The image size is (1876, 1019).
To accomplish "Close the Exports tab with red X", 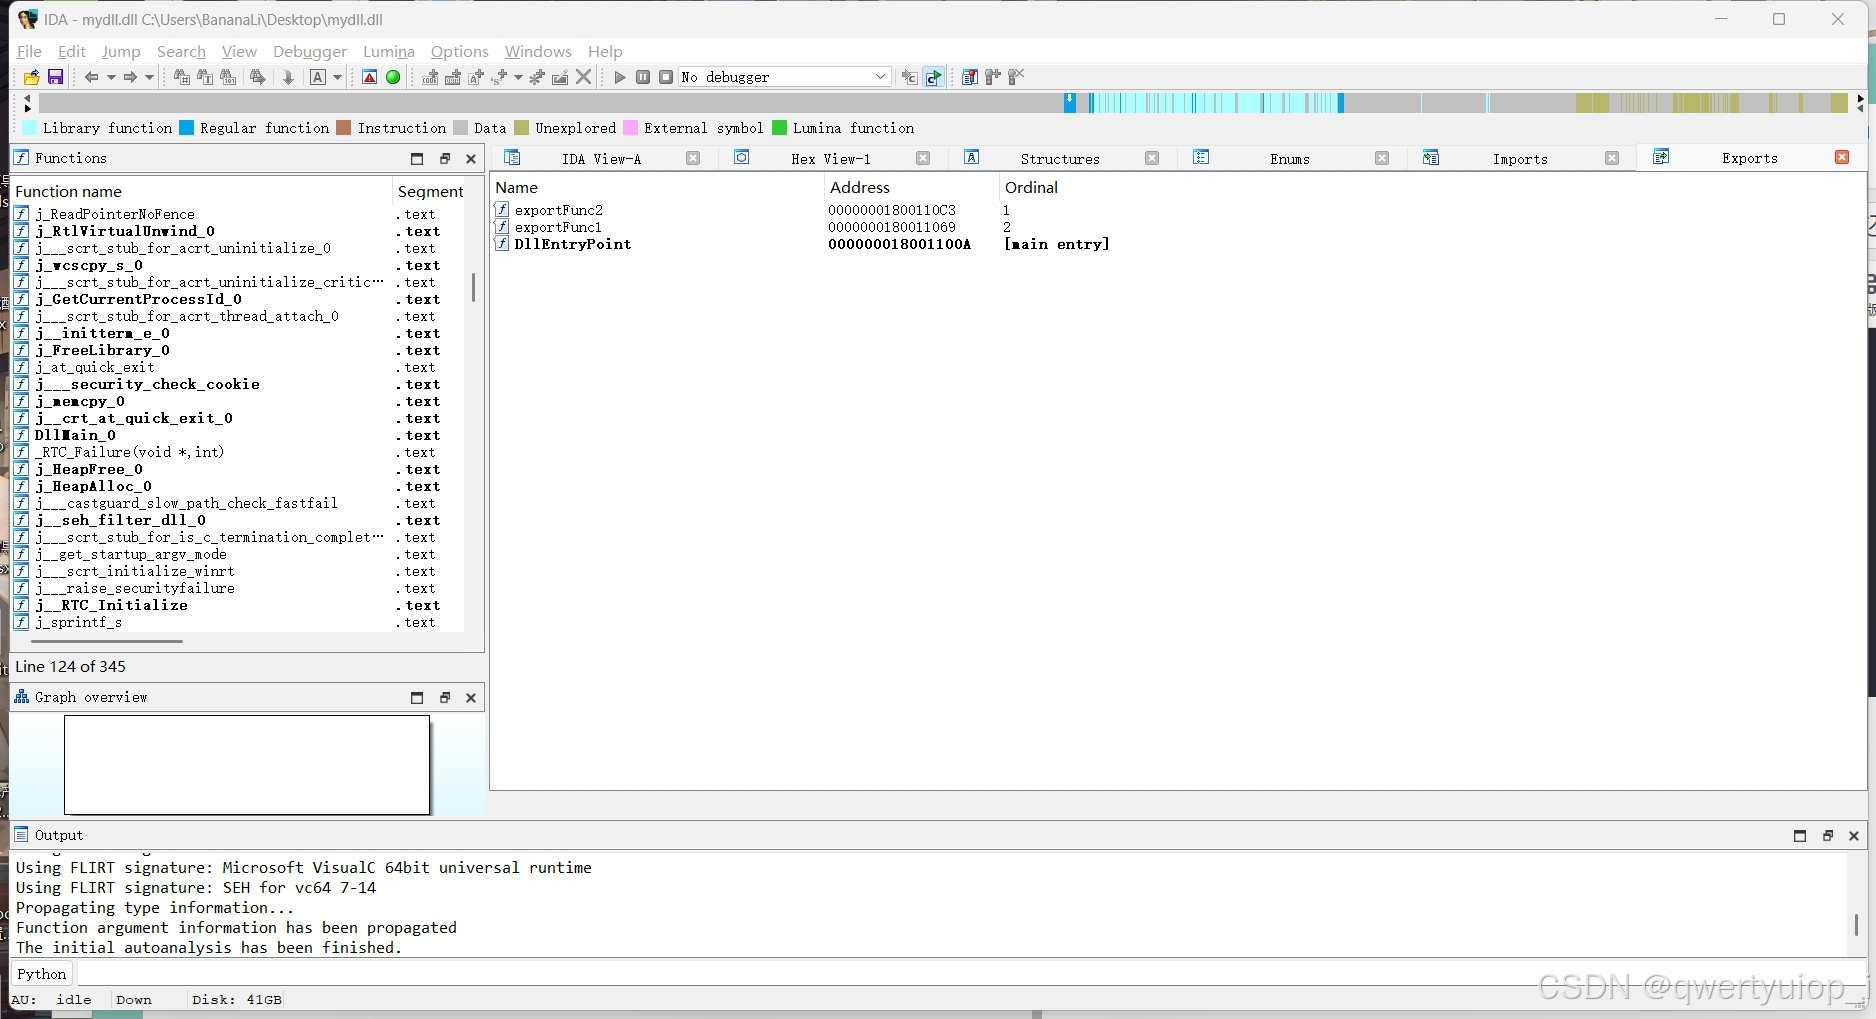I will pyautogui.click(x=1842, y=157).
